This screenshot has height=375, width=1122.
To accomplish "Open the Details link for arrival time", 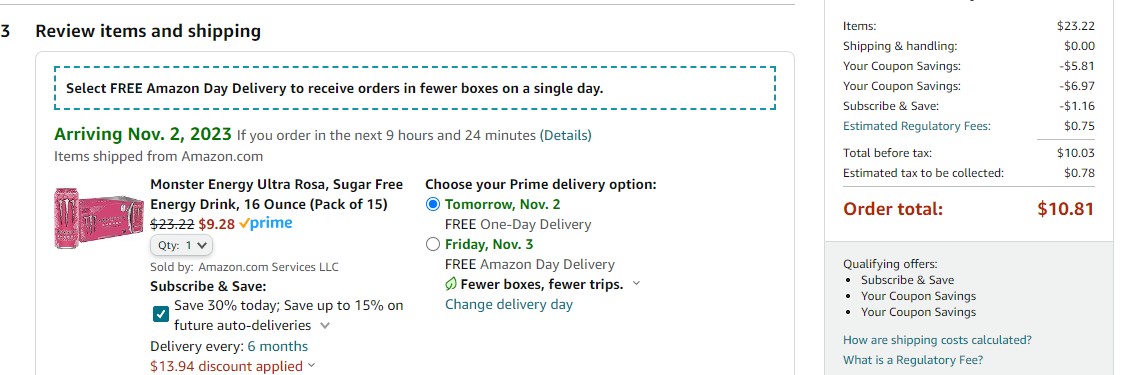I will coord(565,135).
